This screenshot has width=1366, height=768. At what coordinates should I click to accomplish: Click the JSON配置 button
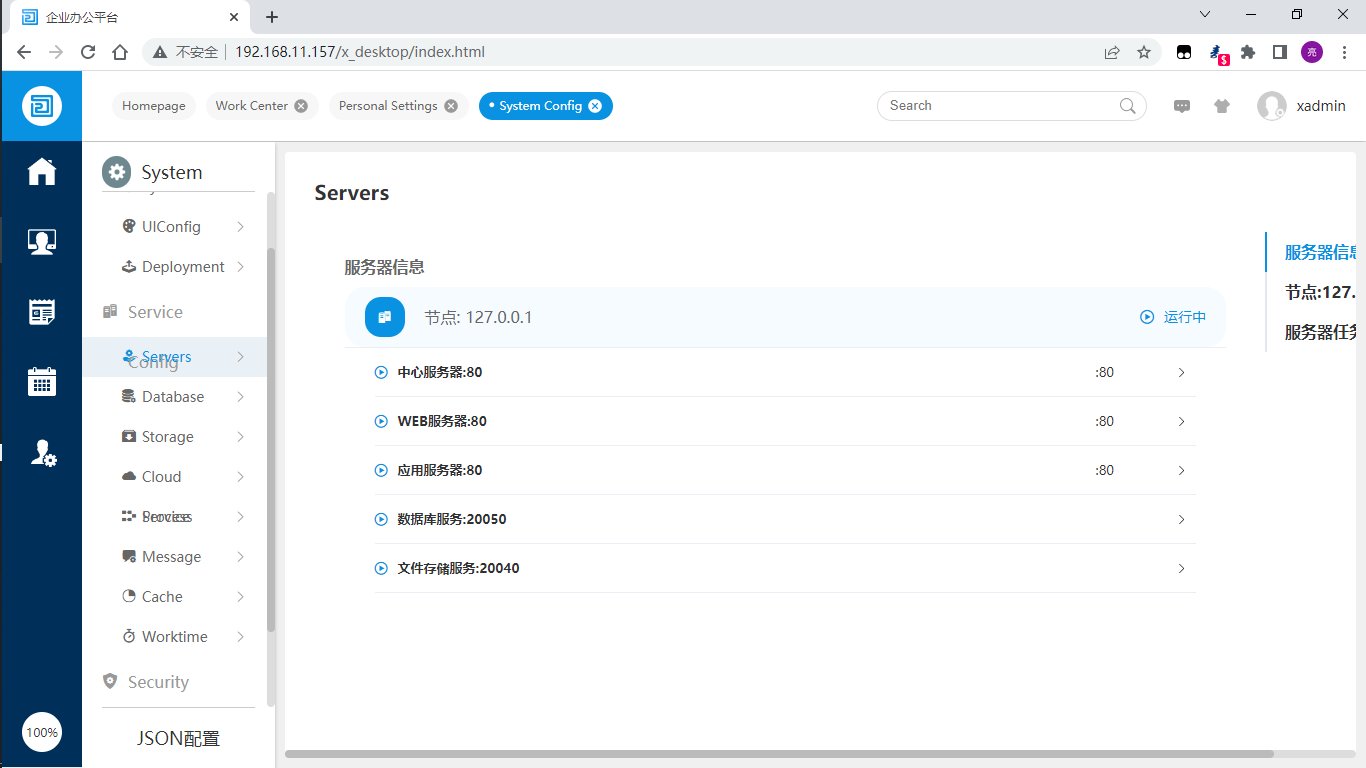click(x=178, y=739)
